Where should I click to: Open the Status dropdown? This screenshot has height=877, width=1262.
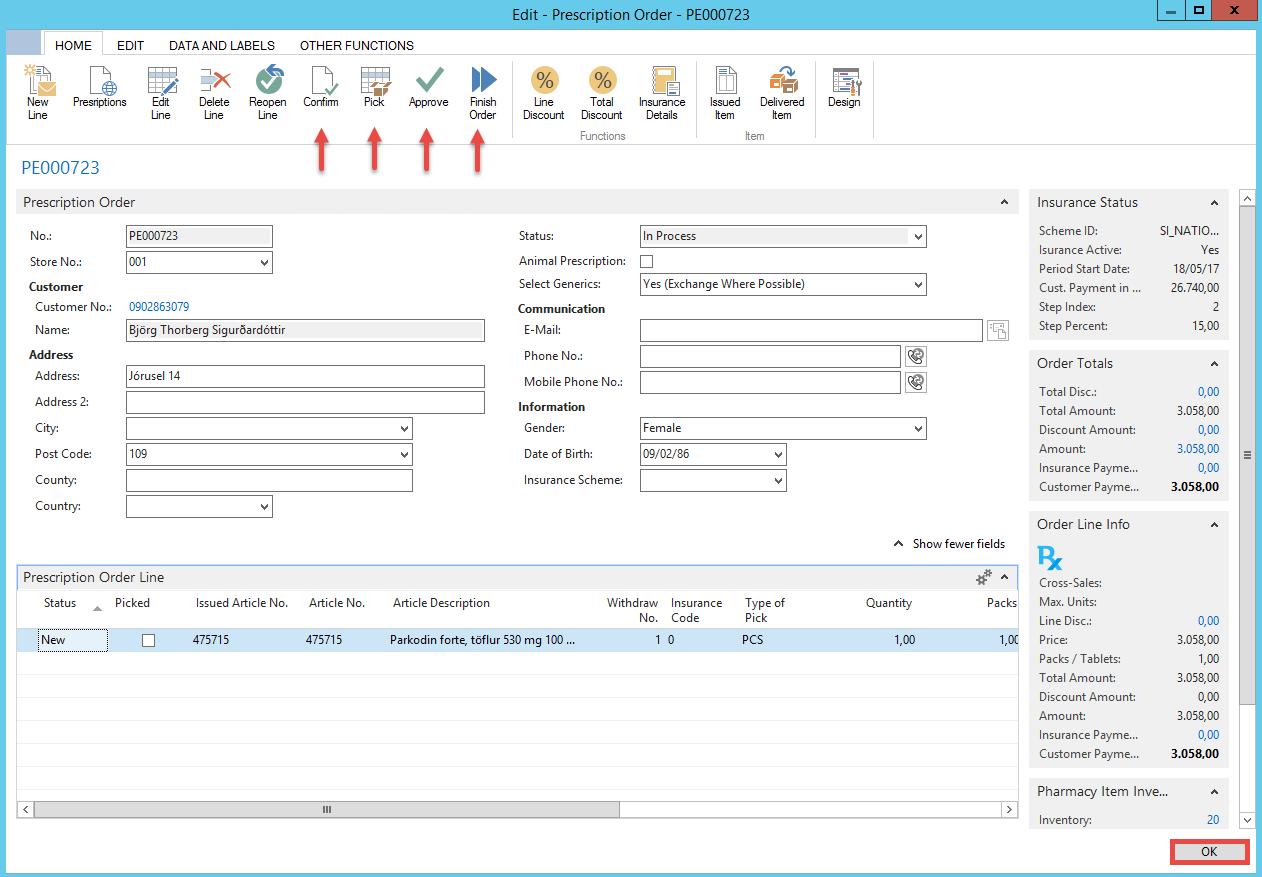coord(918,237)
